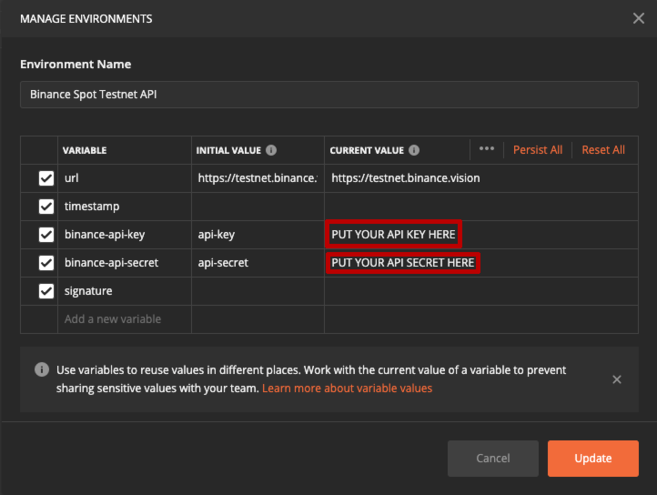Disable the binance-api-key variable checkbox

[46, 234]
